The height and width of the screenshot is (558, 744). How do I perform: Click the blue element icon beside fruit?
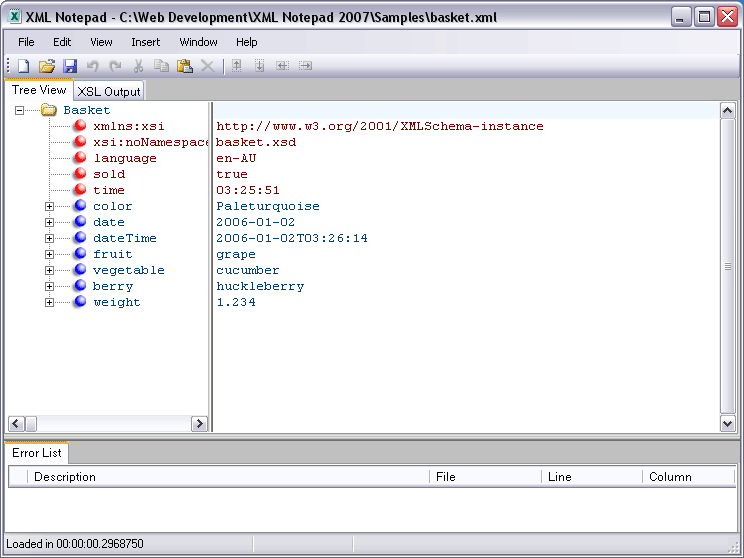(x=80, y=253)
